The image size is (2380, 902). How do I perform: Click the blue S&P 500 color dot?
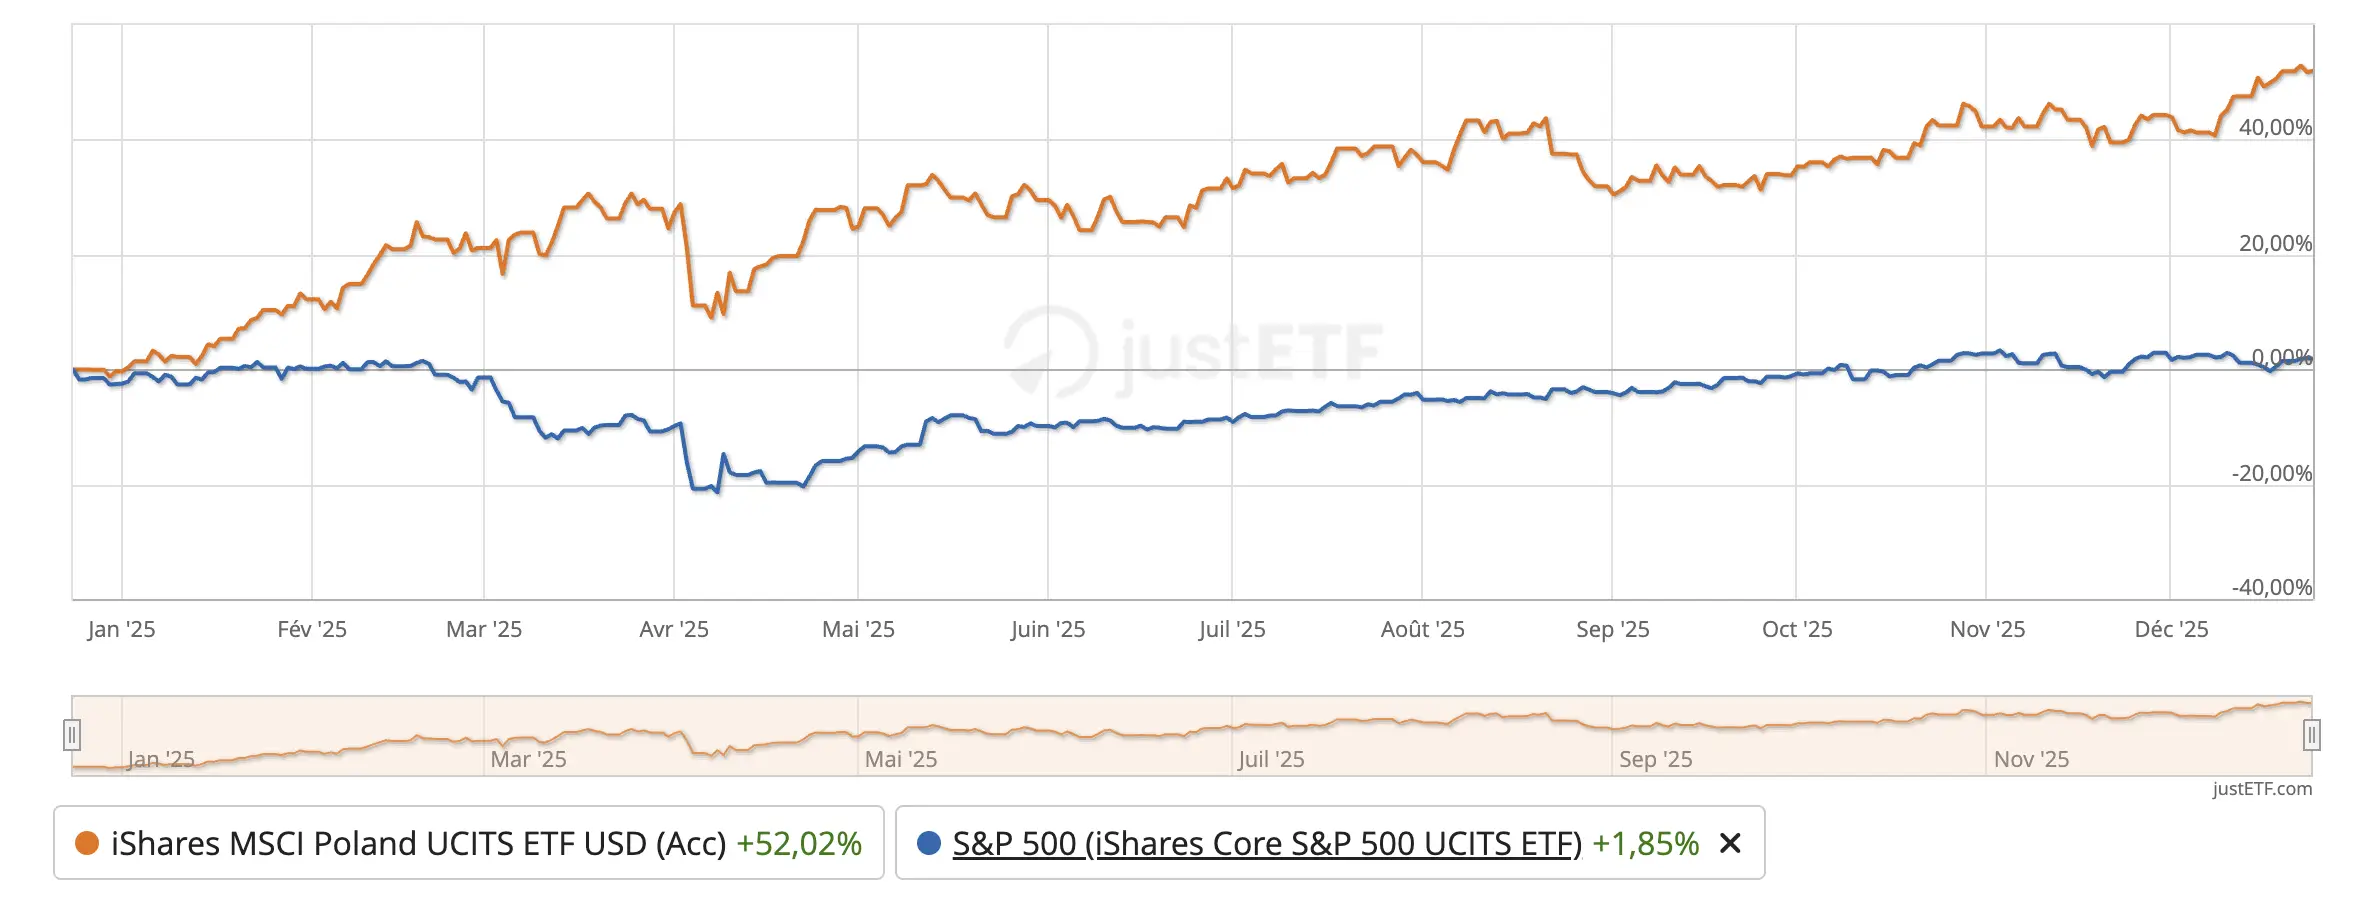[x=929, y=843]
